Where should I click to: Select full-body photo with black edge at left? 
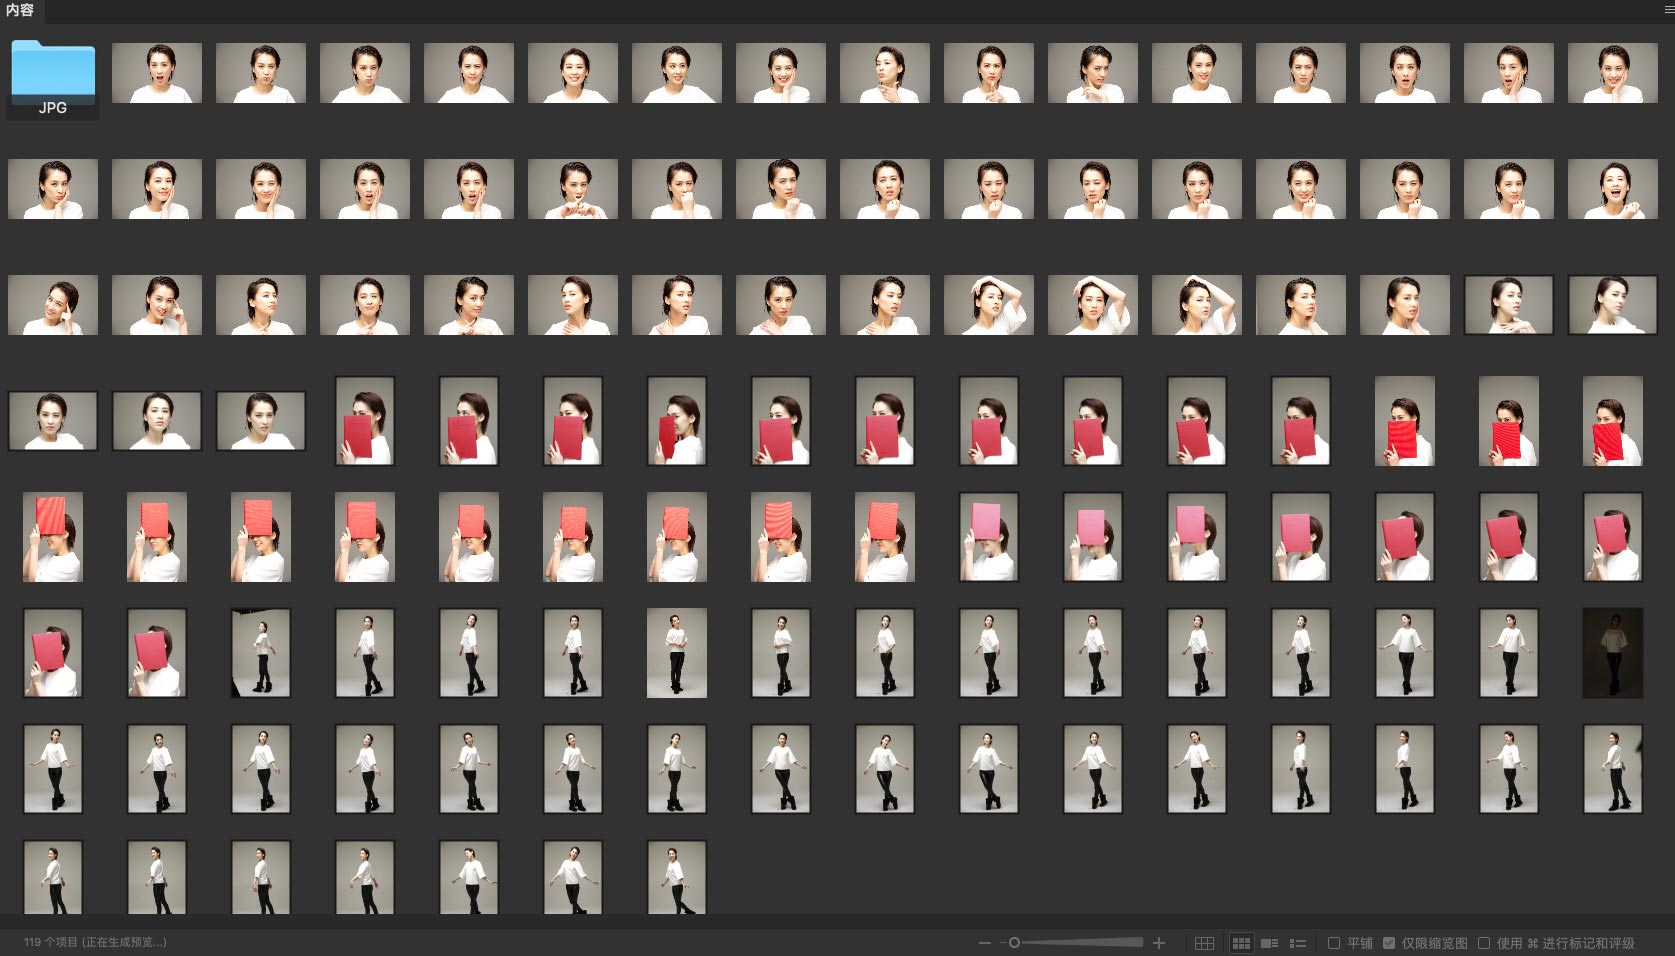(261, 653)
